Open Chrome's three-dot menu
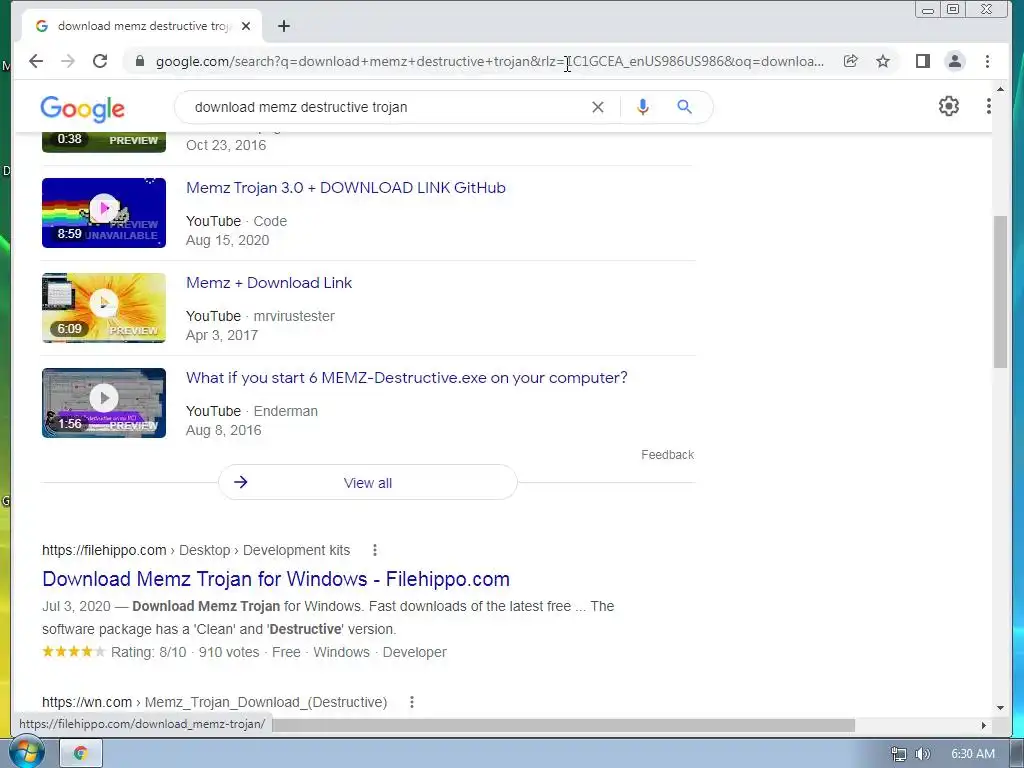 pyautogui.click(x=987, y=61)
